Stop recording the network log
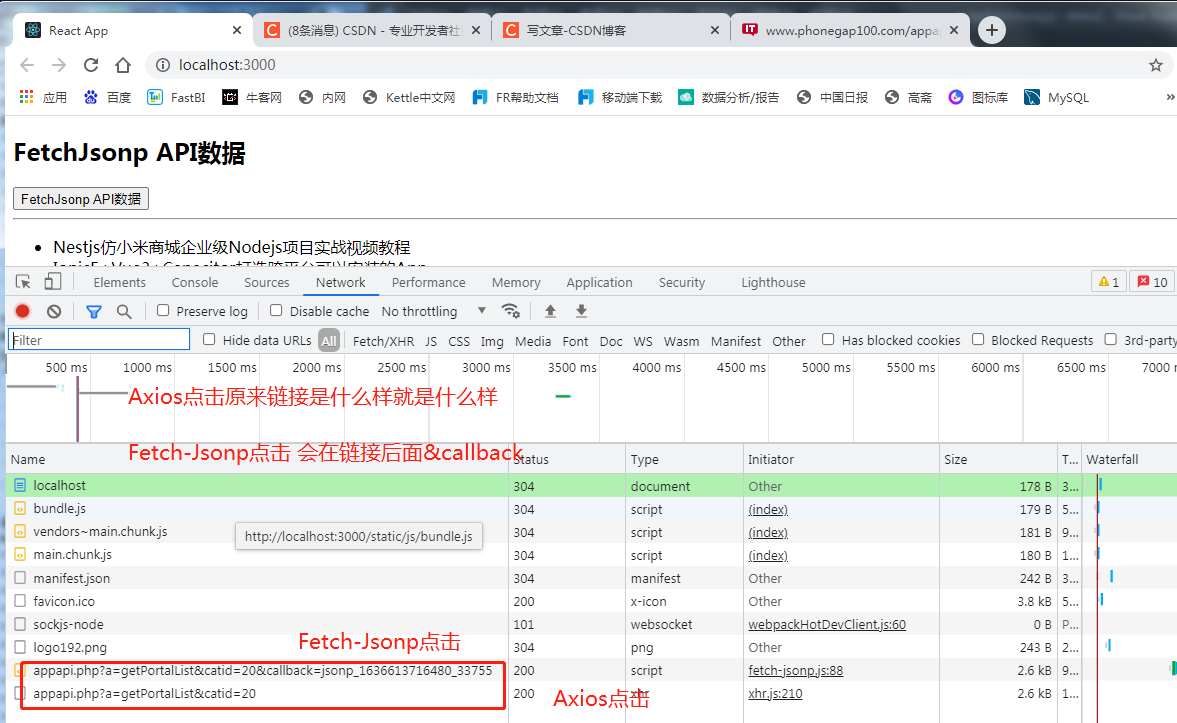 [x=22, y=311]
